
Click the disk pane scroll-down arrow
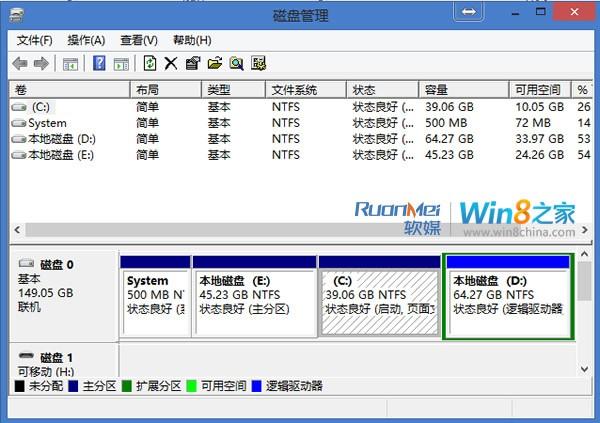[584, 369]
